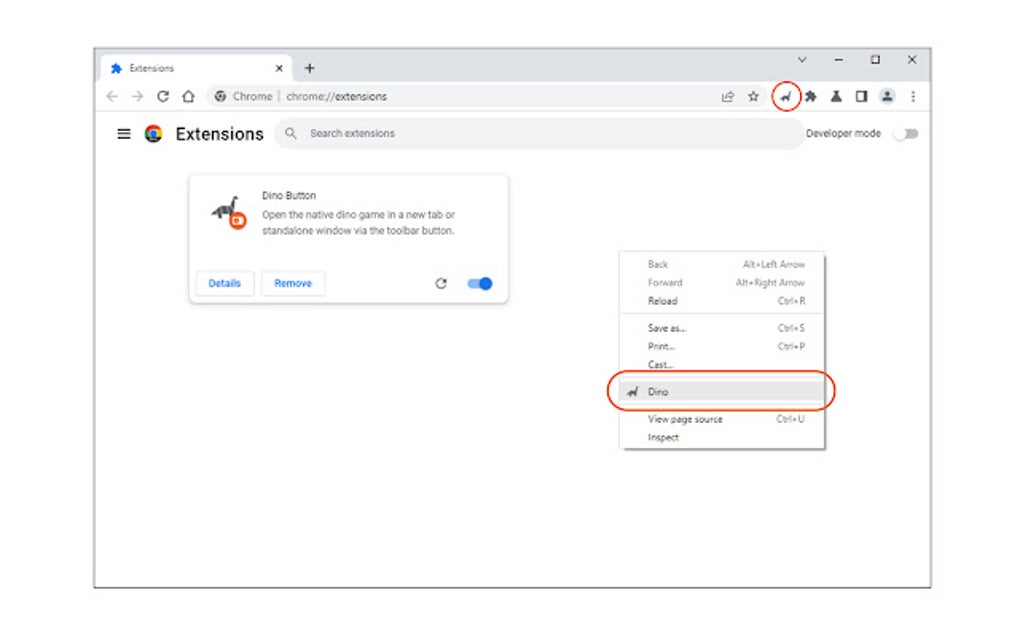Open the side panel icon
The height and width of the screenshot is (638, 1020).
861,96
